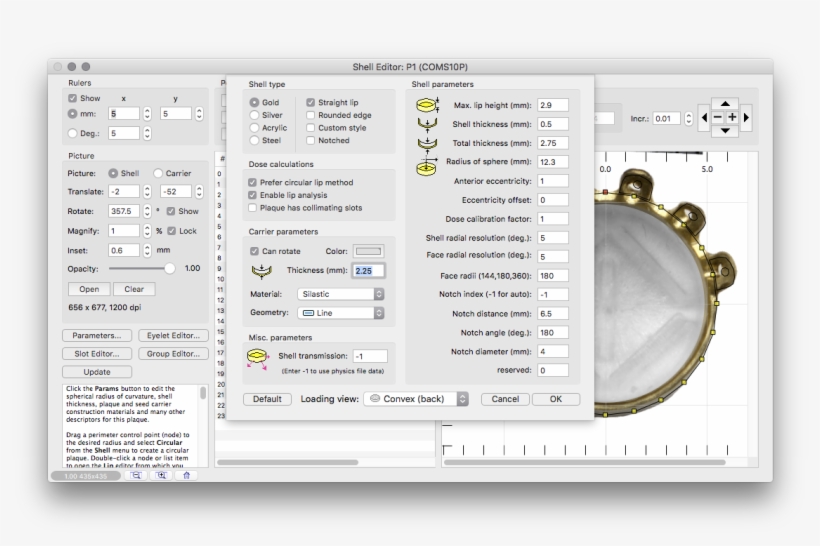Click the Max. lip height plaque icon
The height and width of the screenshot is (546, 820).
(427, 105)
